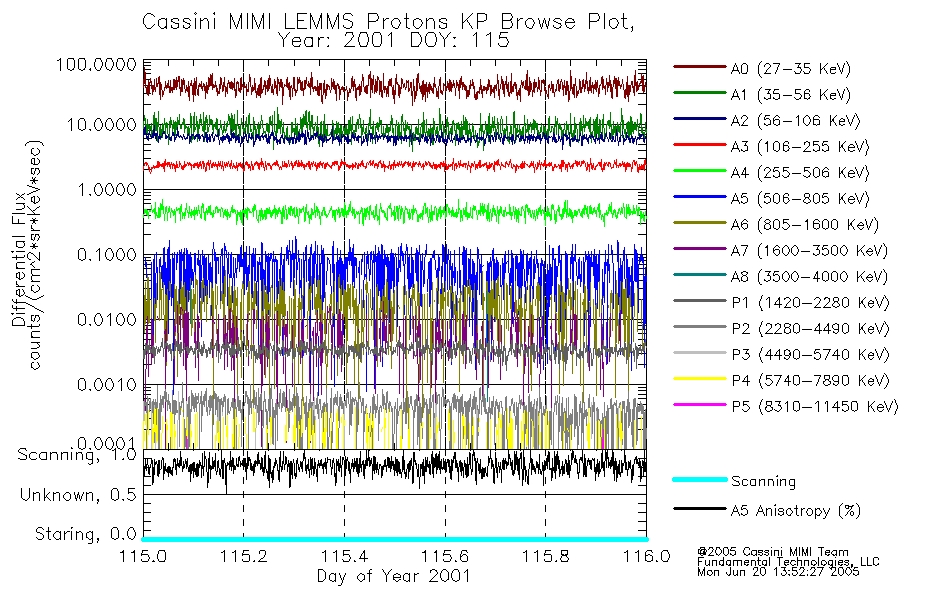Click the A4 (255-506 KeV) legend label
The height and width of the screenshot is (600, 950).
[800, 173]
